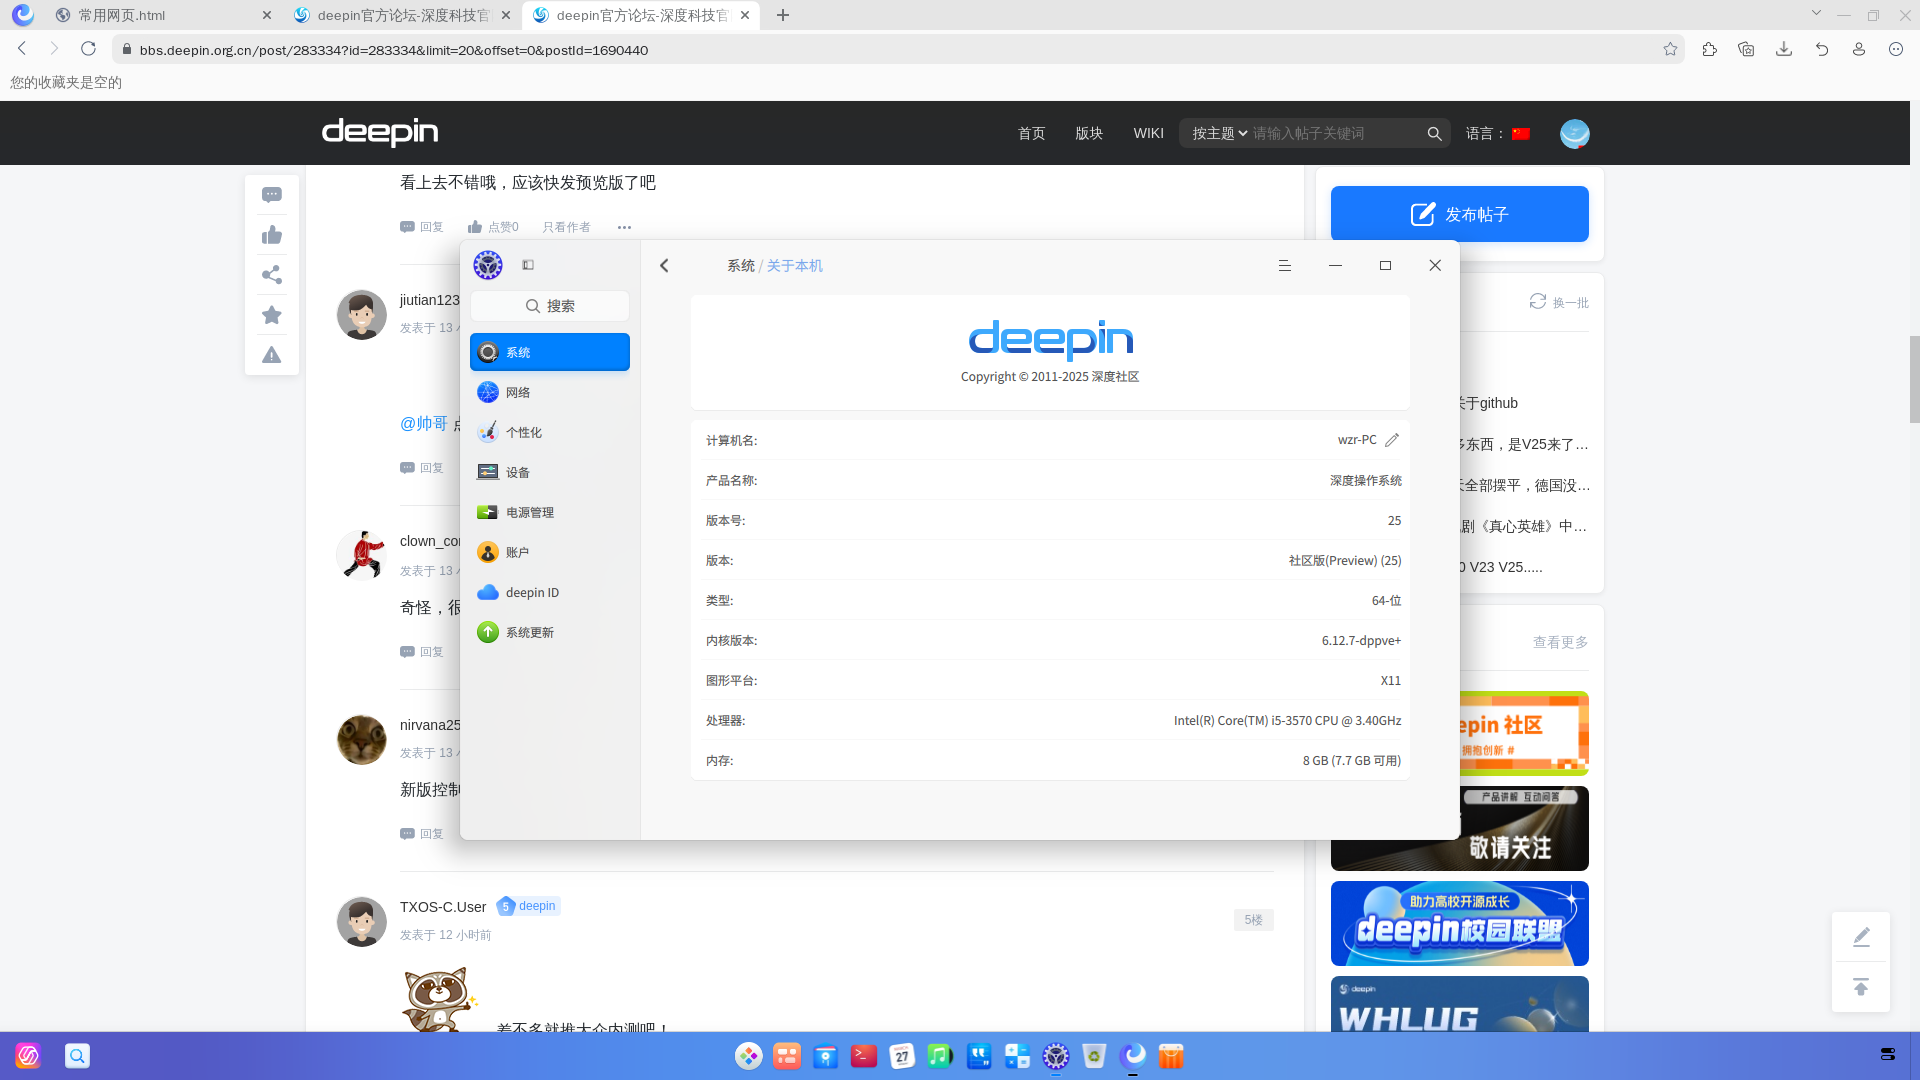Select 个性化 in the Control Center sidebar

pyautogui.click(x=550, y=432)
